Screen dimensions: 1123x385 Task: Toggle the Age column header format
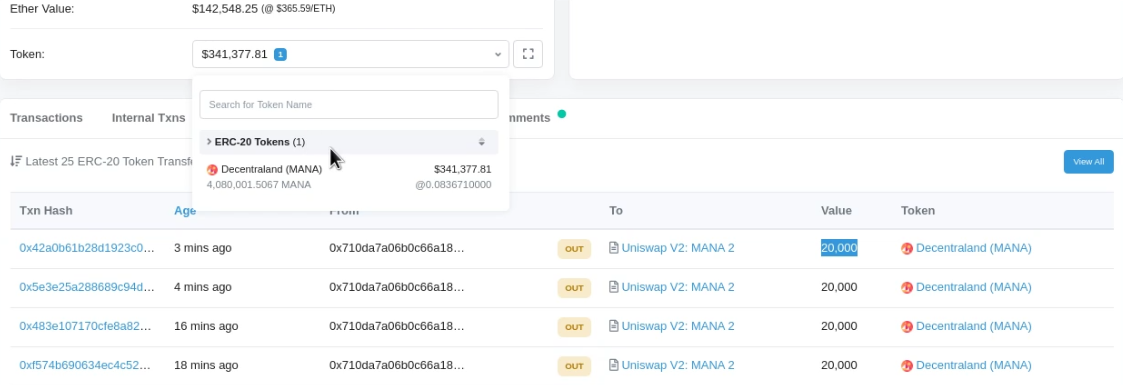tap(185, 210)
